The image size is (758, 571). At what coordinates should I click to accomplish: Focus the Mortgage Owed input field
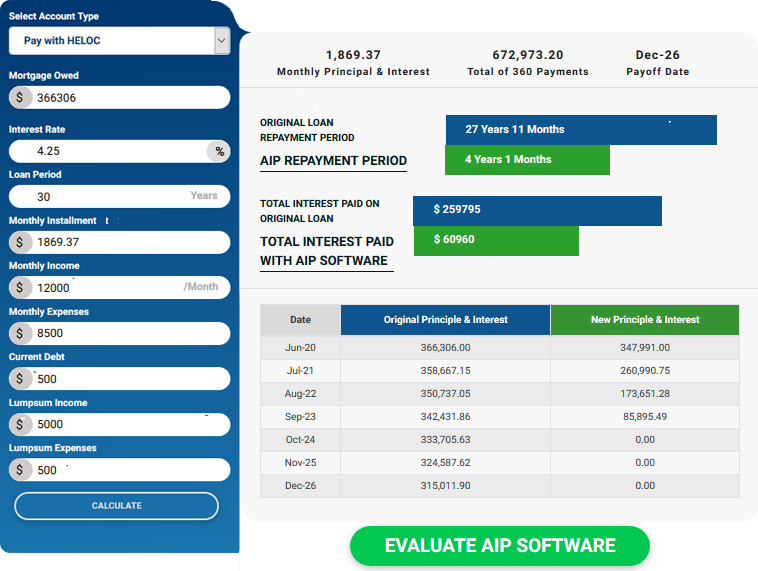point(130,98)
